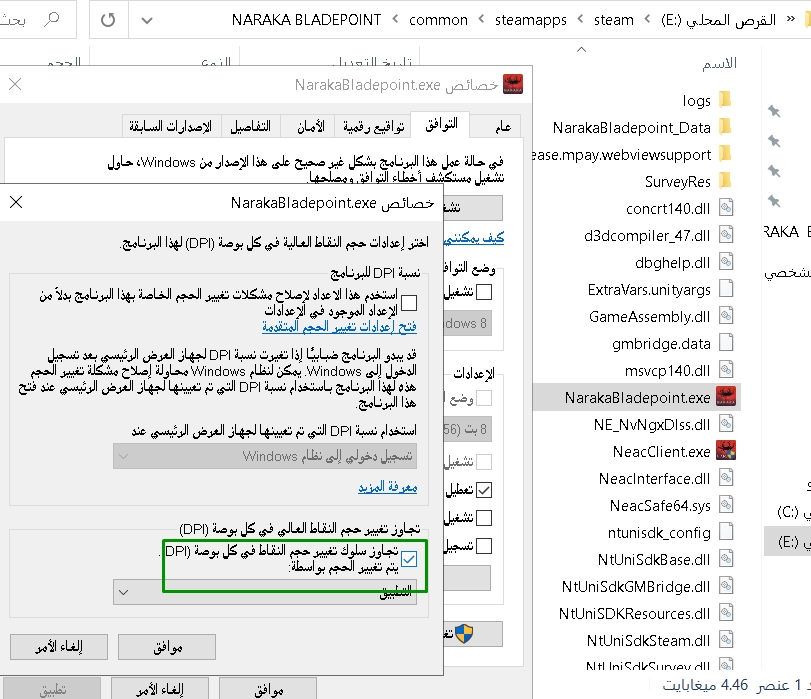This screenshot has height=699, width=811.
Task: Switch to the الأمان (Security) tab
Action: point(308,127)
